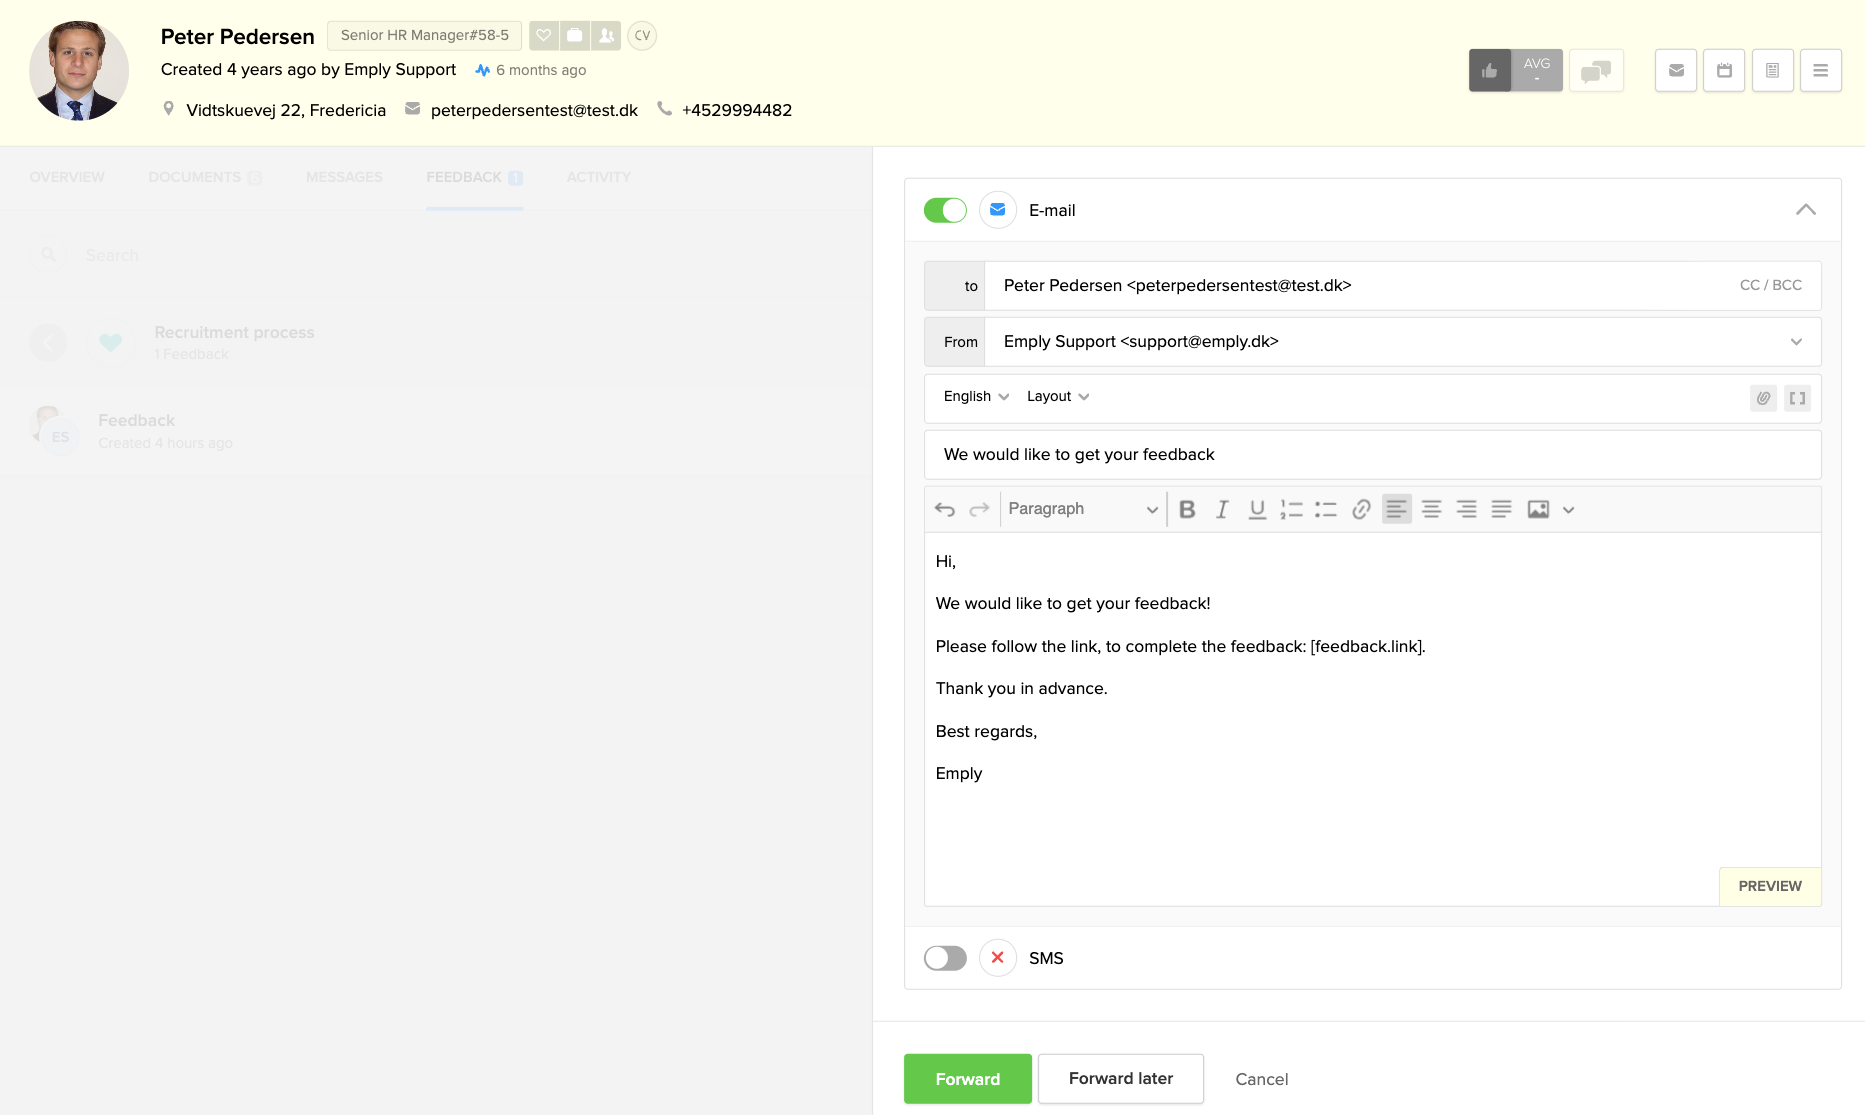Switch to the Messages tab
Image resolution: width=1865 pixels, height=1115 pixels.
pyautogui.click(x=344, y=177)
